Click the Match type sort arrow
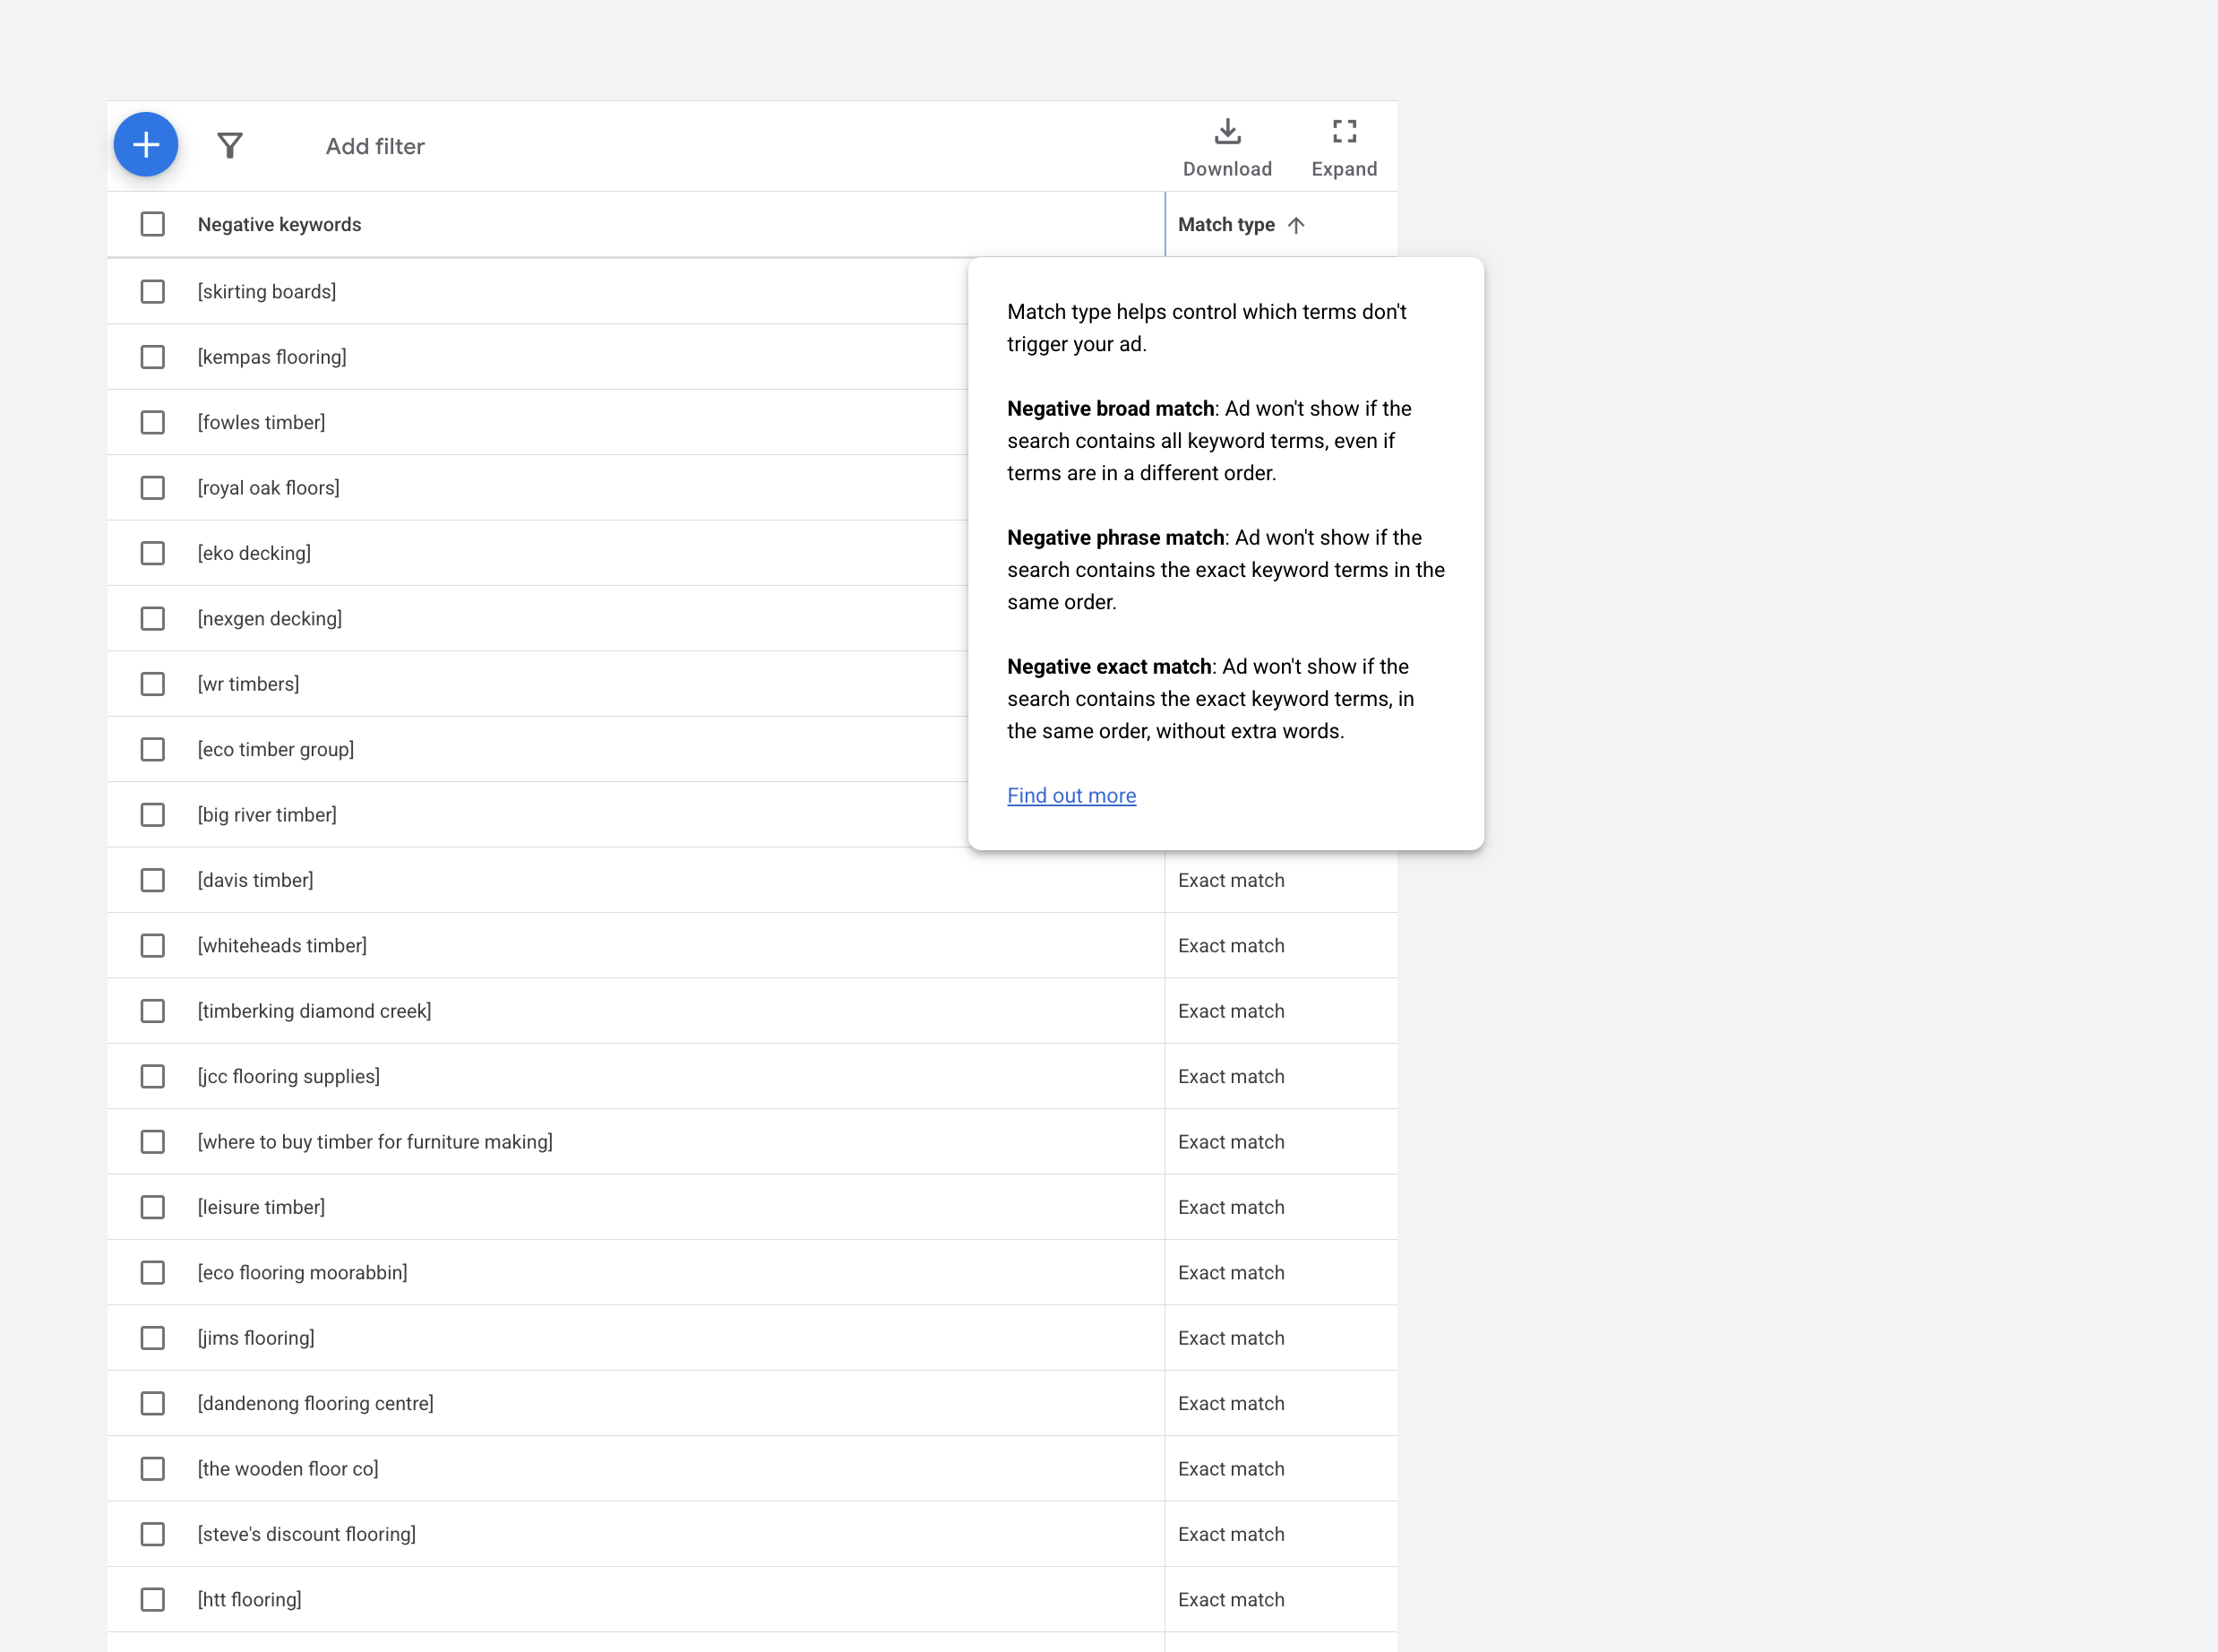This screenshot has width=2218, height=1652. [1296, 225]
